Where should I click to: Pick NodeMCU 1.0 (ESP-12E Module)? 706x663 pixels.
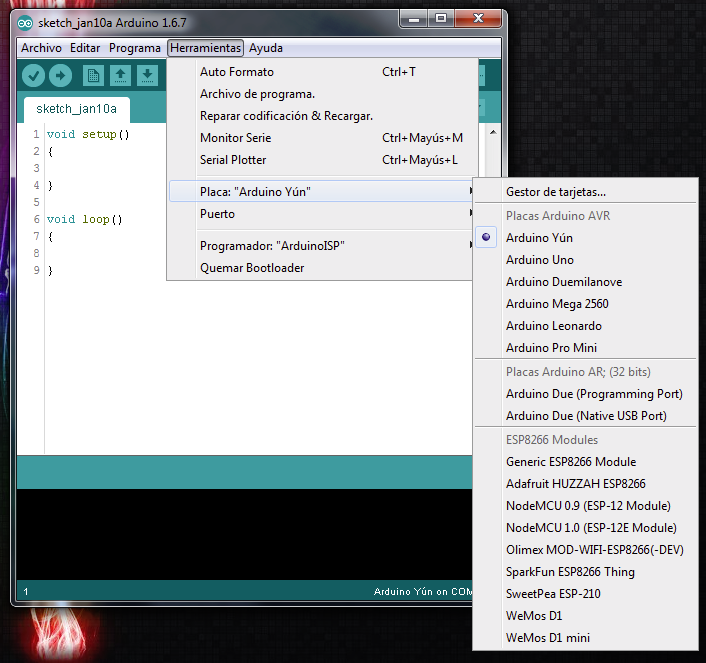pyautogui.click(x=586, y=528)
